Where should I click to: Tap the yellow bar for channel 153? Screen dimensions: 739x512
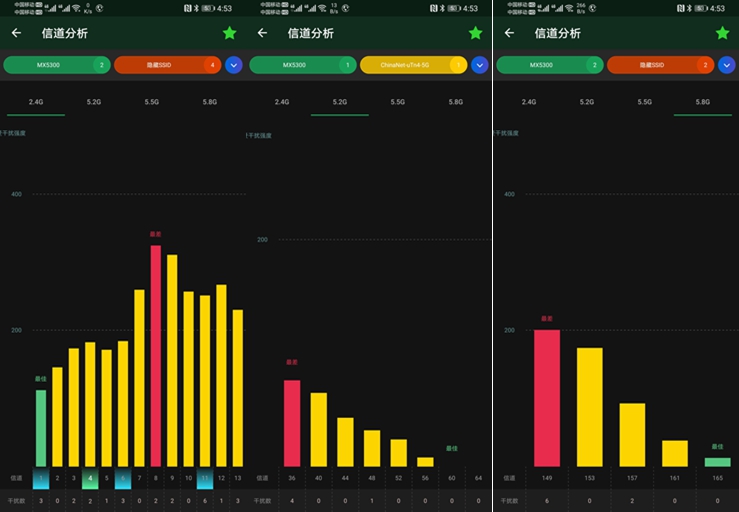point(590,407)
